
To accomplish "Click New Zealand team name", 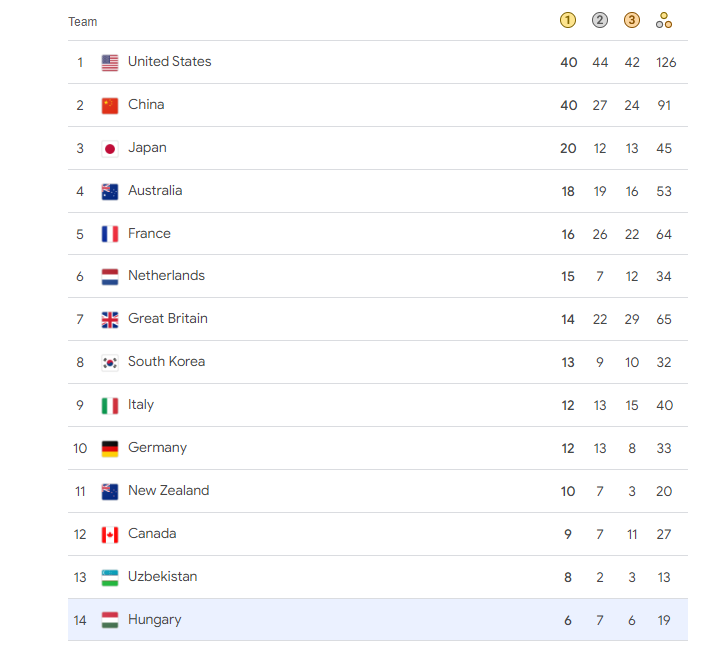I will point(168,491).
